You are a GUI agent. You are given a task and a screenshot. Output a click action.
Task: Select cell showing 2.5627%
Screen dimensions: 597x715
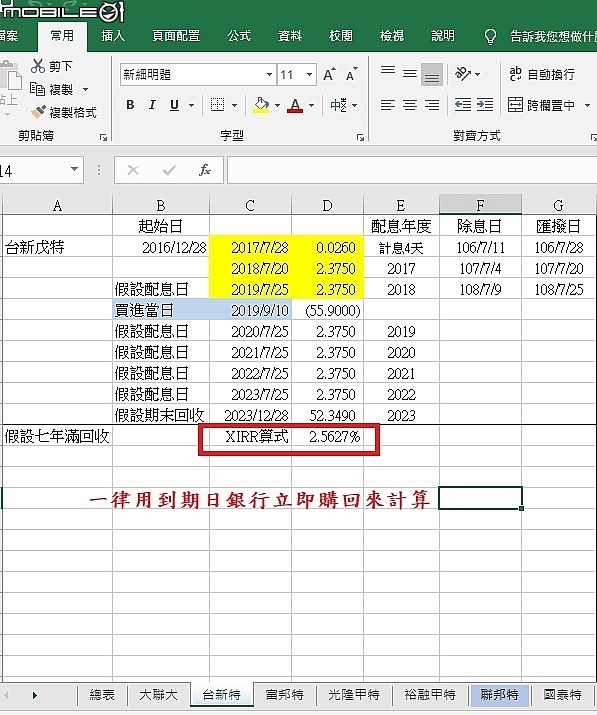pyautogui.click(x=327, y=437)
